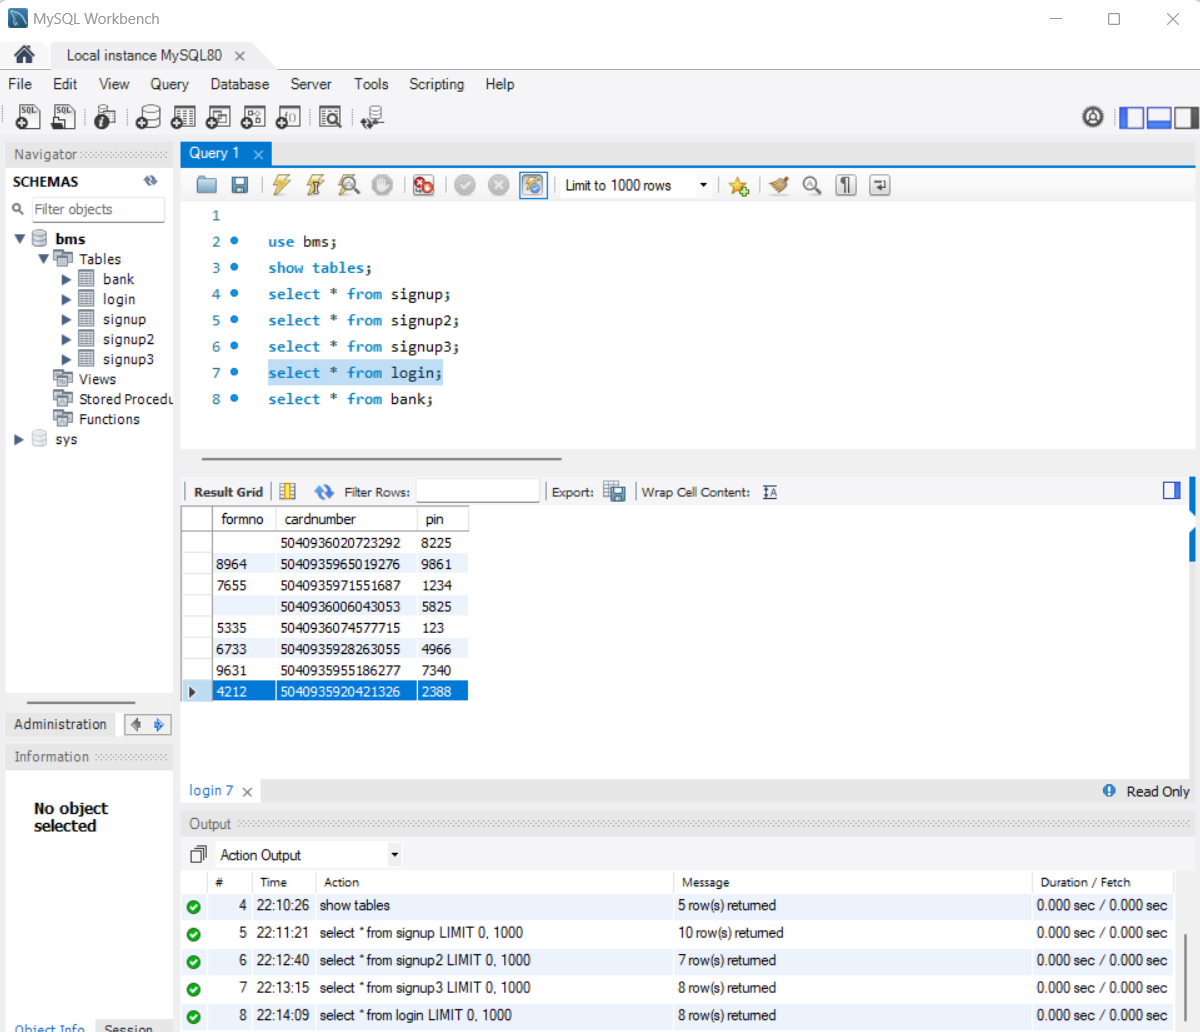Save snippet with star icon
Image resolution: width=1200 pixels, height=1032 pixels.
[739, 185]
